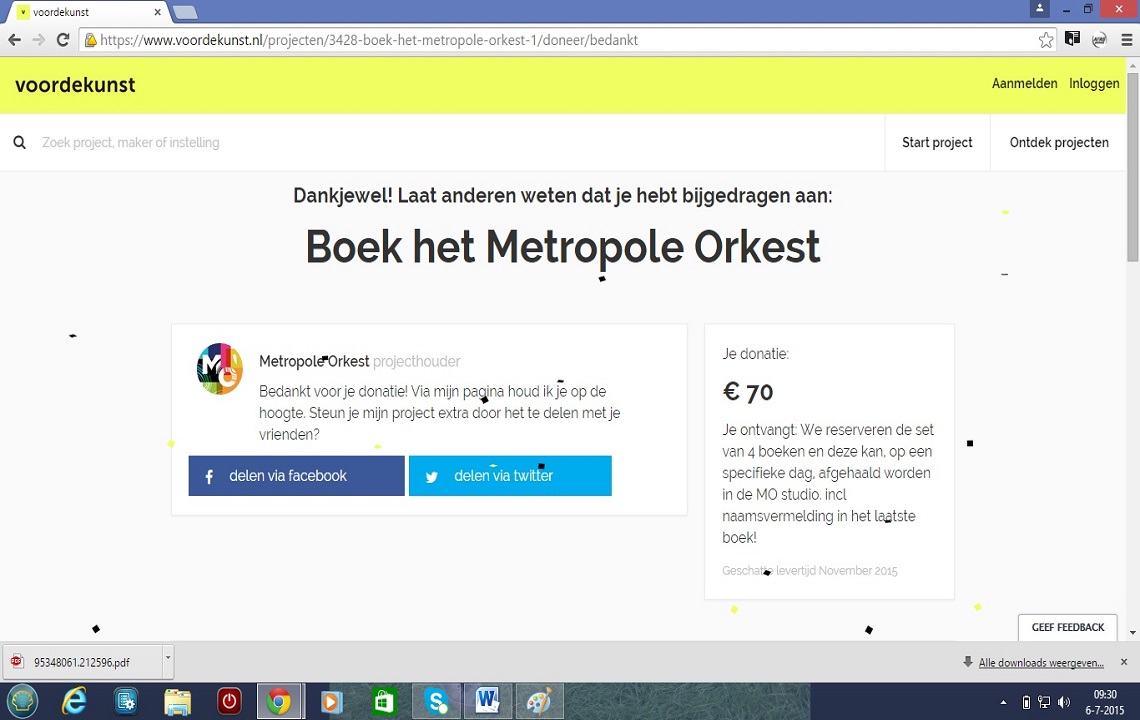Open Skype from the taskbar

(437, 702)
